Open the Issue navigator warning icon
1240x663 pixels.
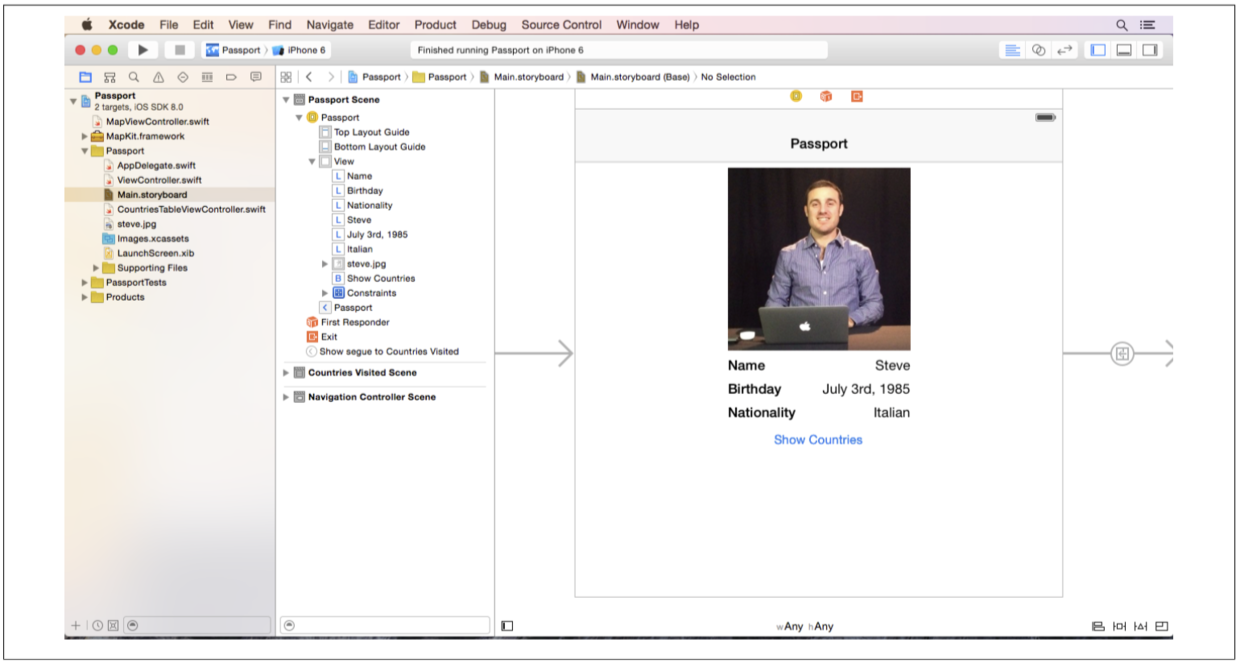pos(158,77)
